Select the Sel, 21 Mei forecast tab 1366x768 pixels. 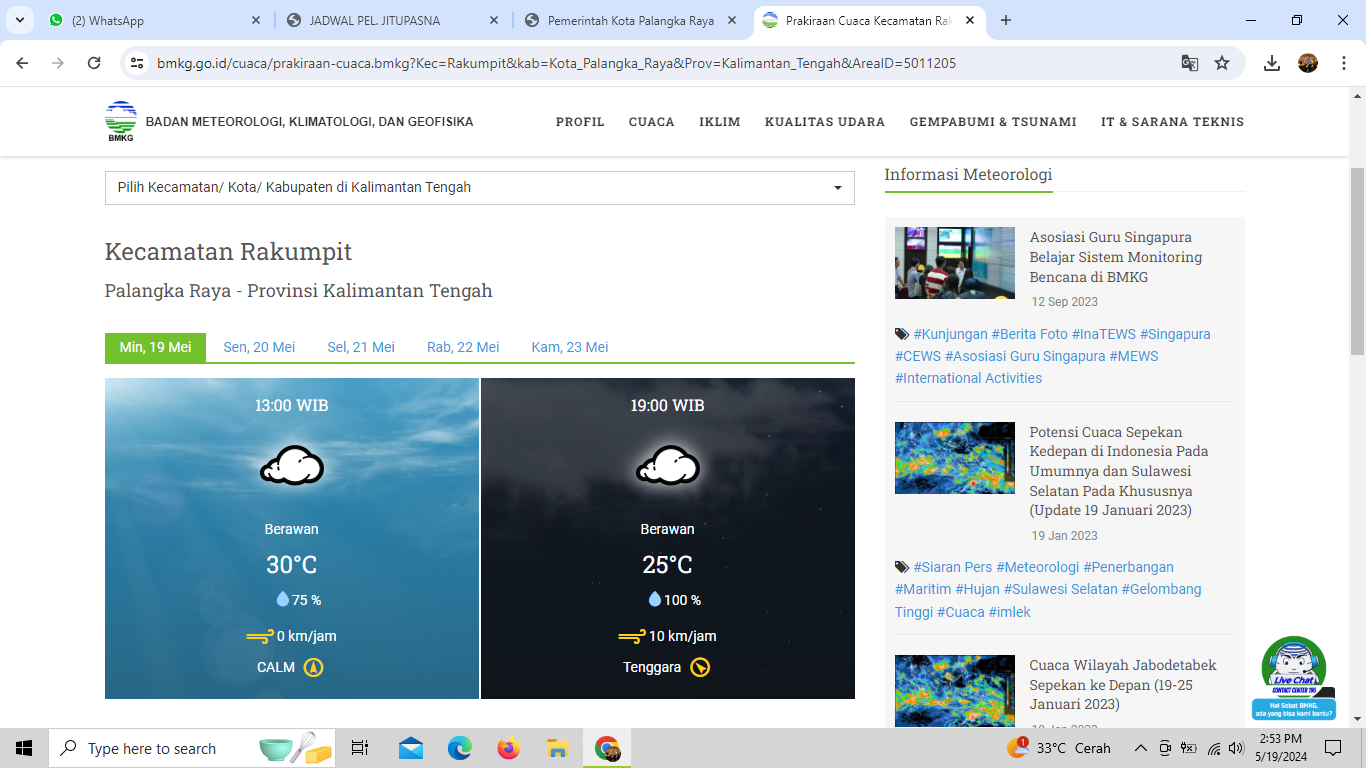[361, 347]
